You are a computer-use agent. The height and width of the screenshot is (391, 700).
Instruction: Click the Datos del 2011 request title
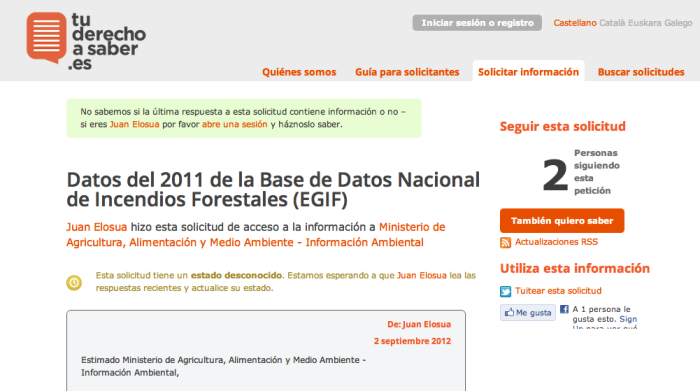273,189
